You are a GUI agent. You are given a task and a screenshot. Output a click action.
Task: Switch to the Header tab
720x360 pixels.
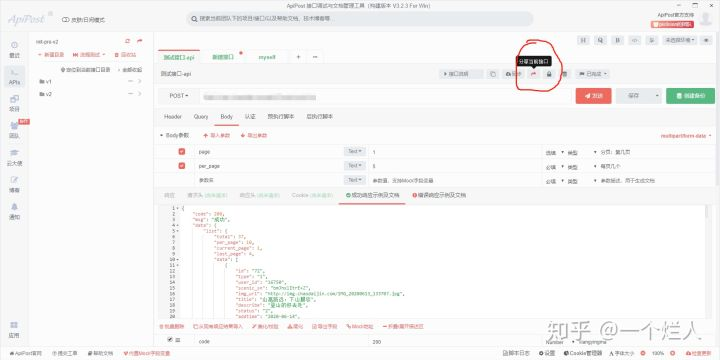tap(173, 117)
